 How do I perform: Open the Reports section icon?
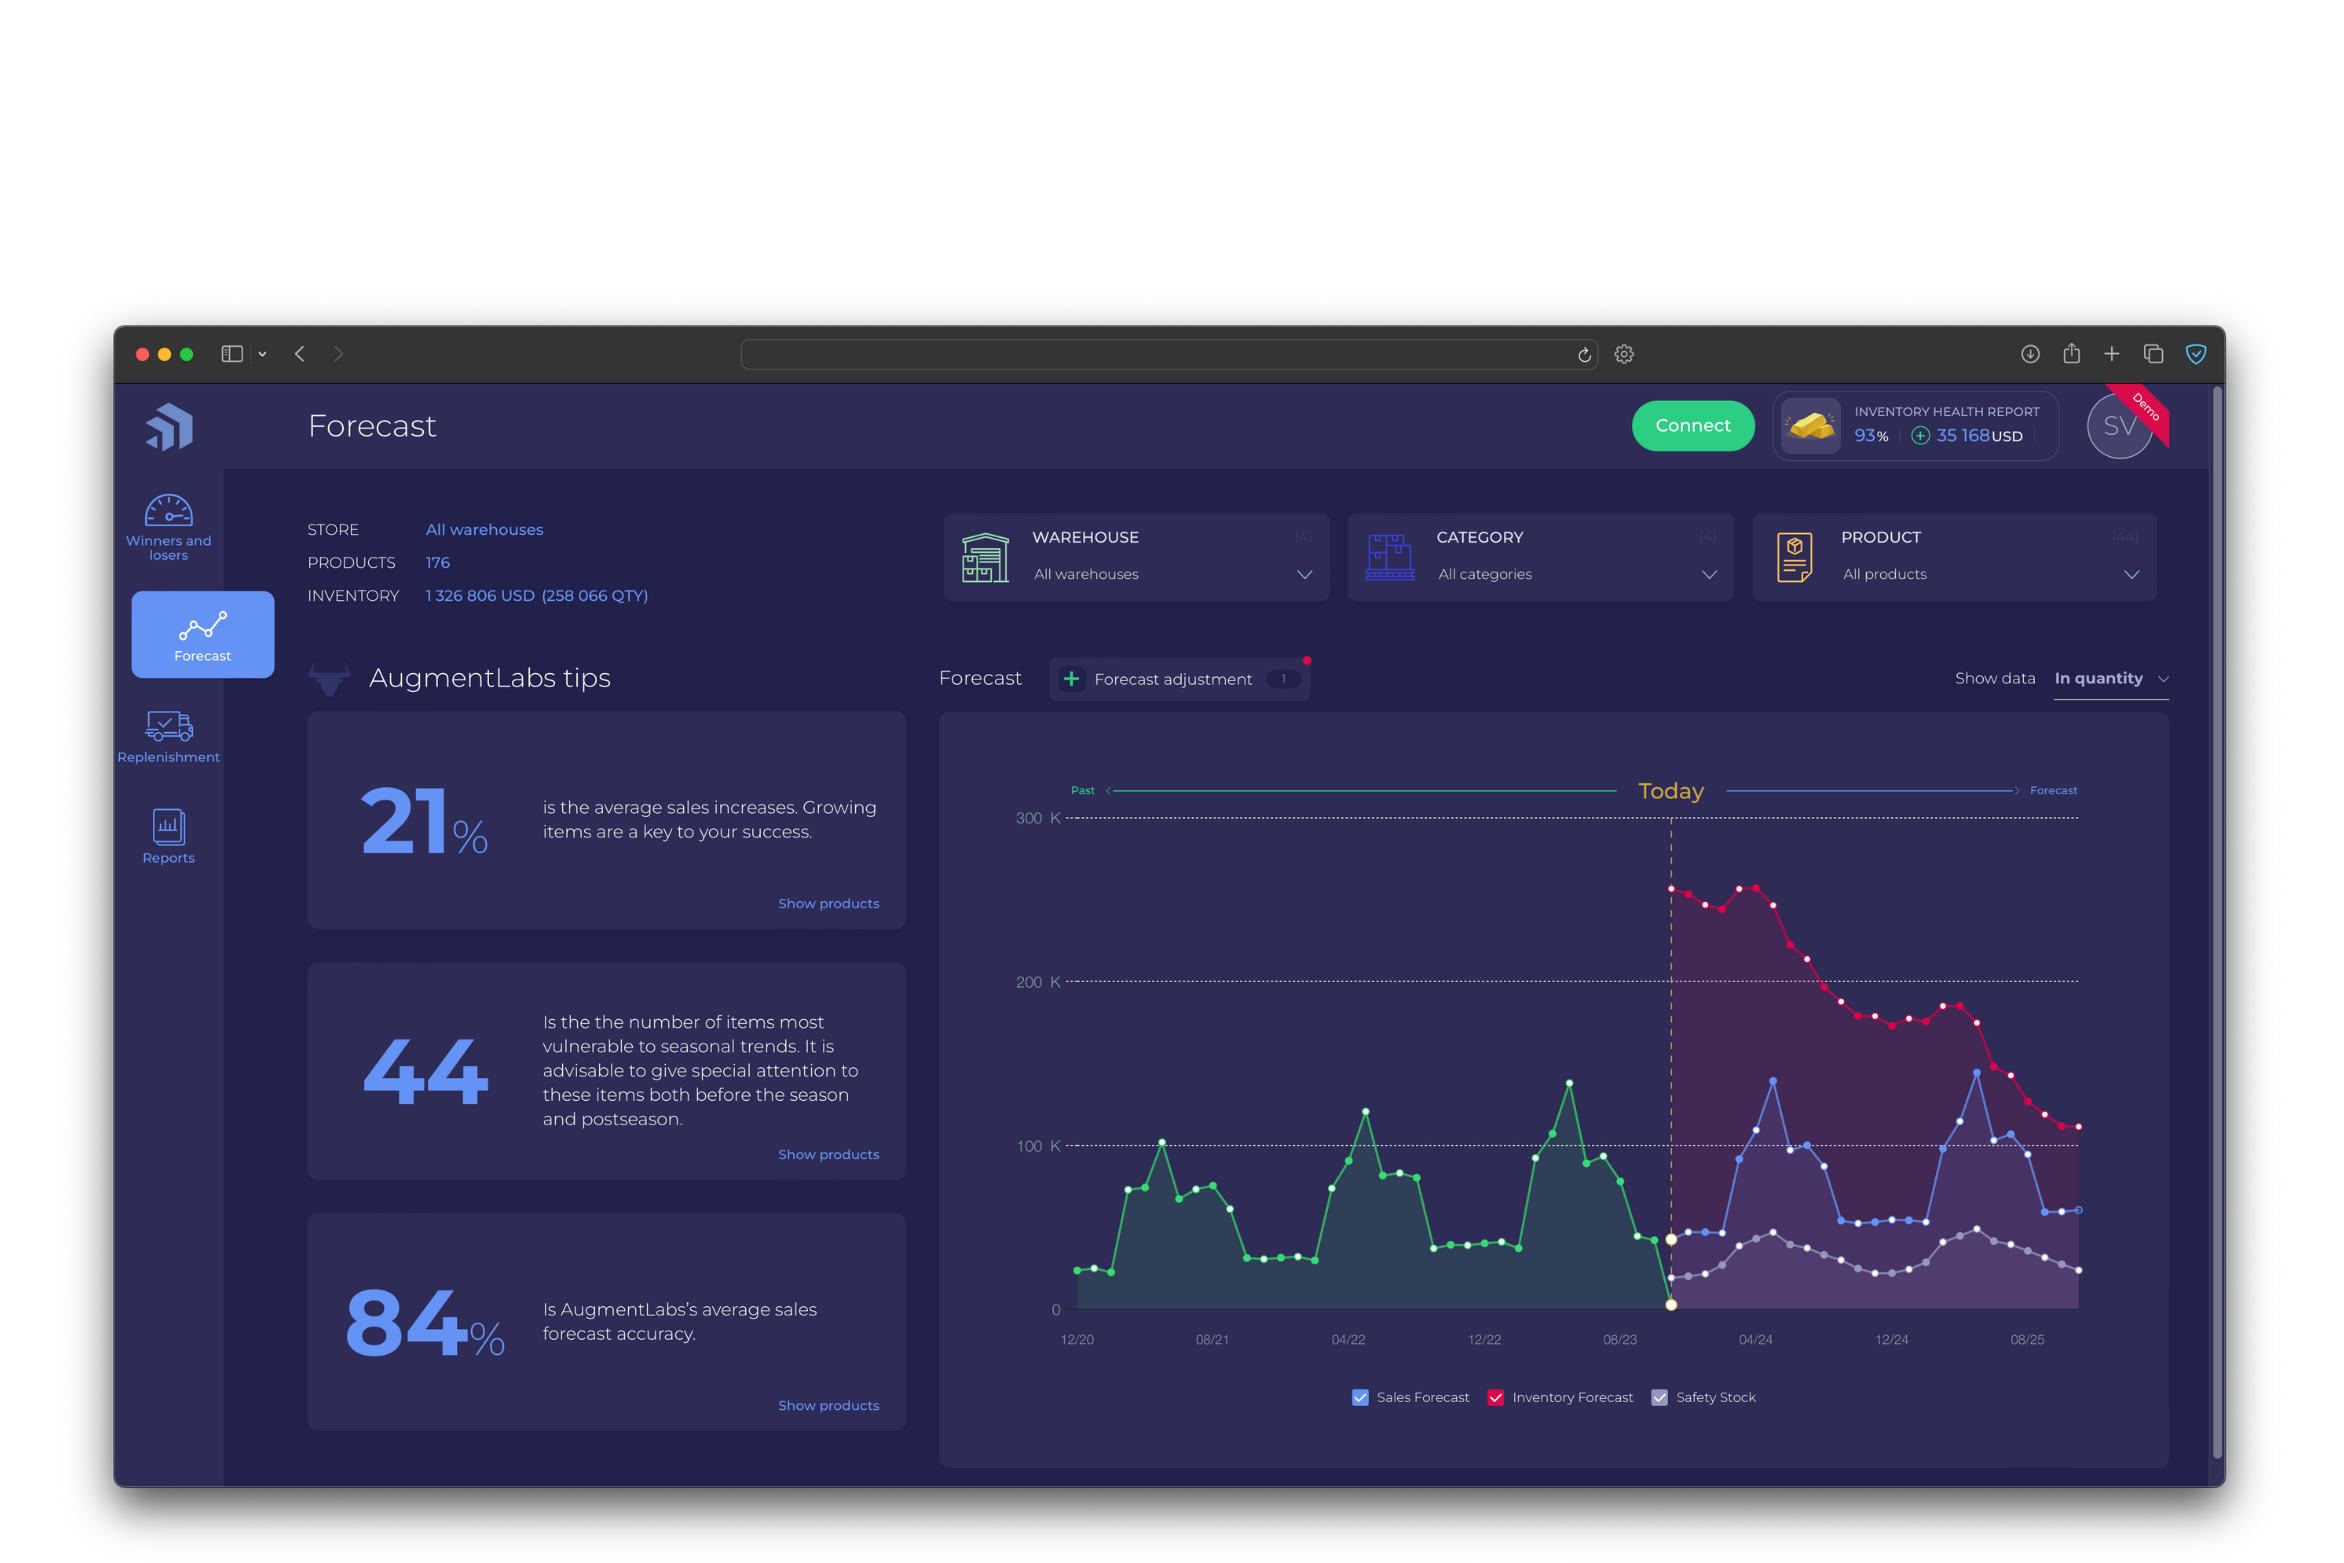pyautogui.click(x=168, y=827)
